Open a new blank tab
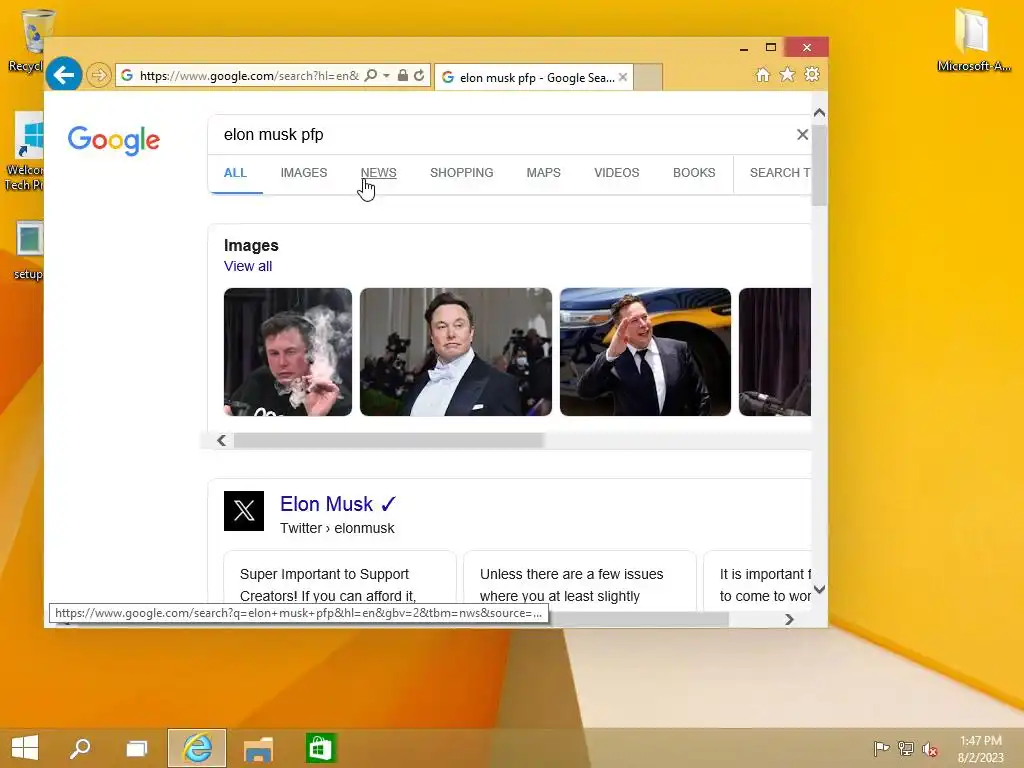1024x768 pixels. pos(648,77)
